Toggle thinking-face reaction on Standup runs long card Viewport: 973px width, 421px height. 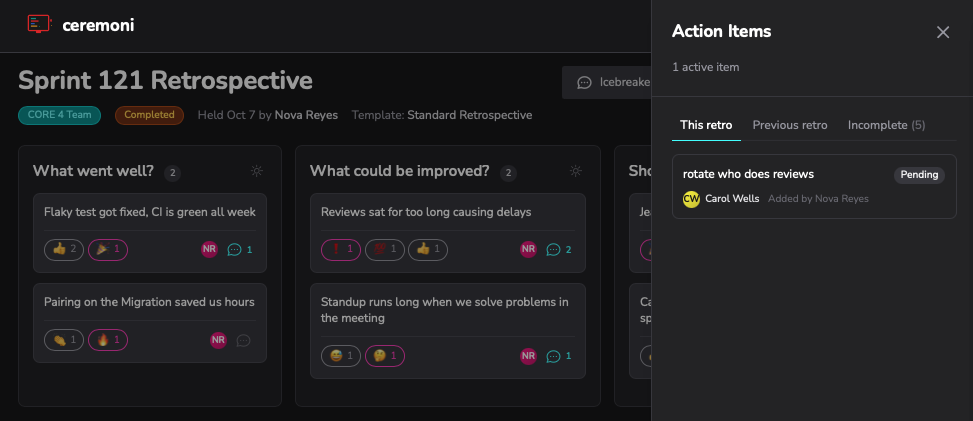click(x=385, y=356)
